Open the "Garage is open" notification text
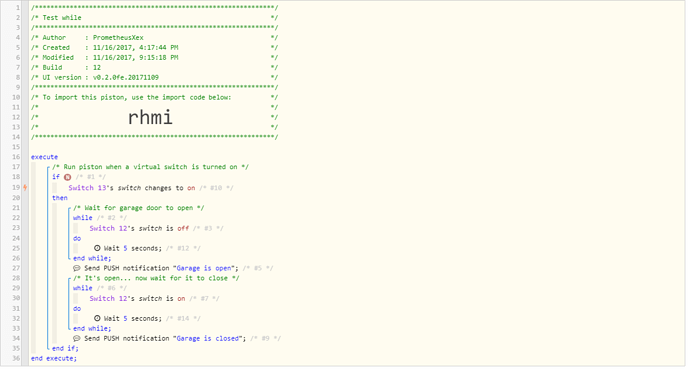690x371 pixels. (x=204, y=268)
